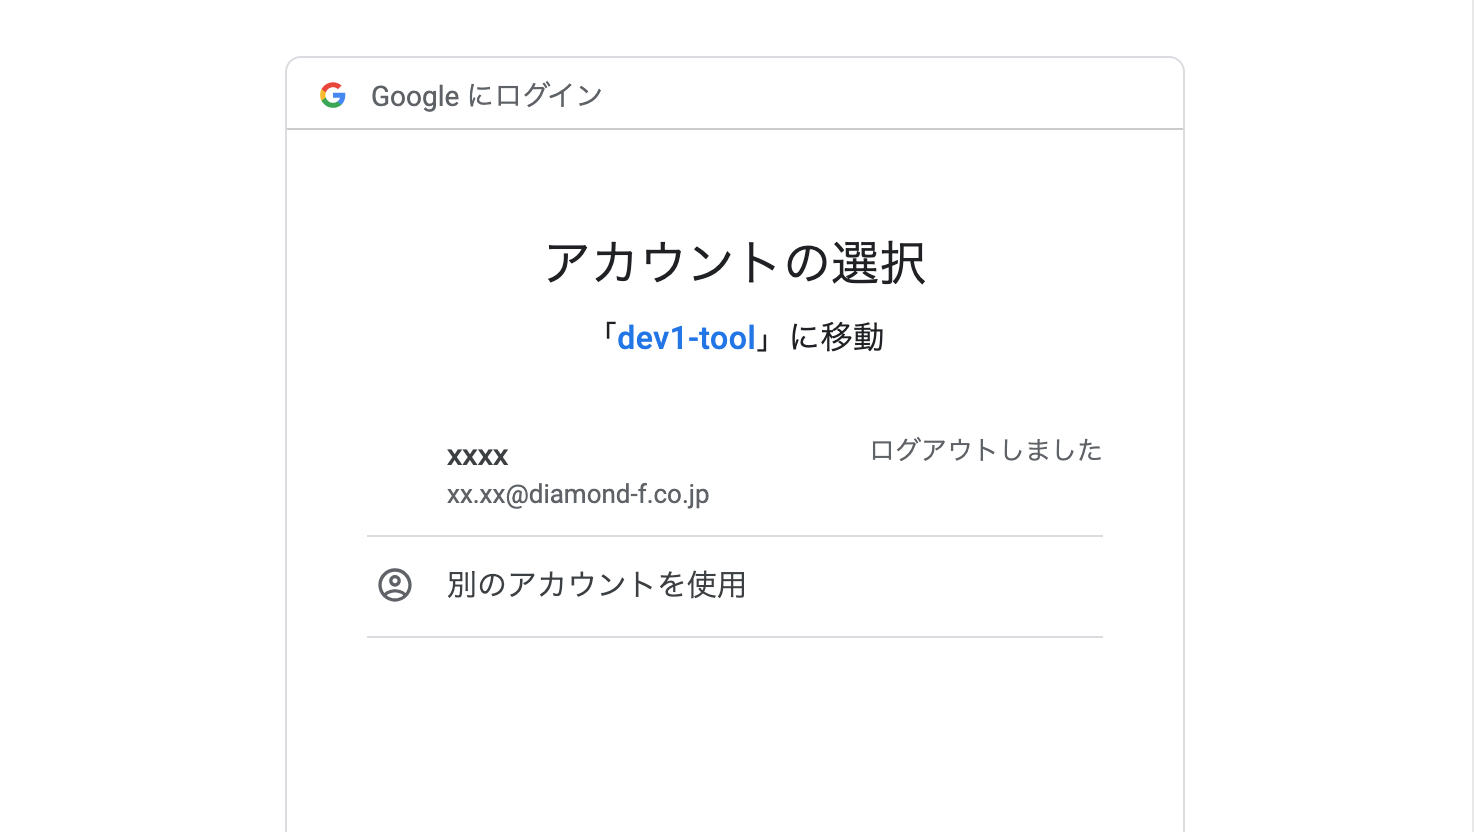Click the 別のアカウントを使用 option
Image resolution: width=1474 pixels, height=832 pixels.
click(597, 585)
